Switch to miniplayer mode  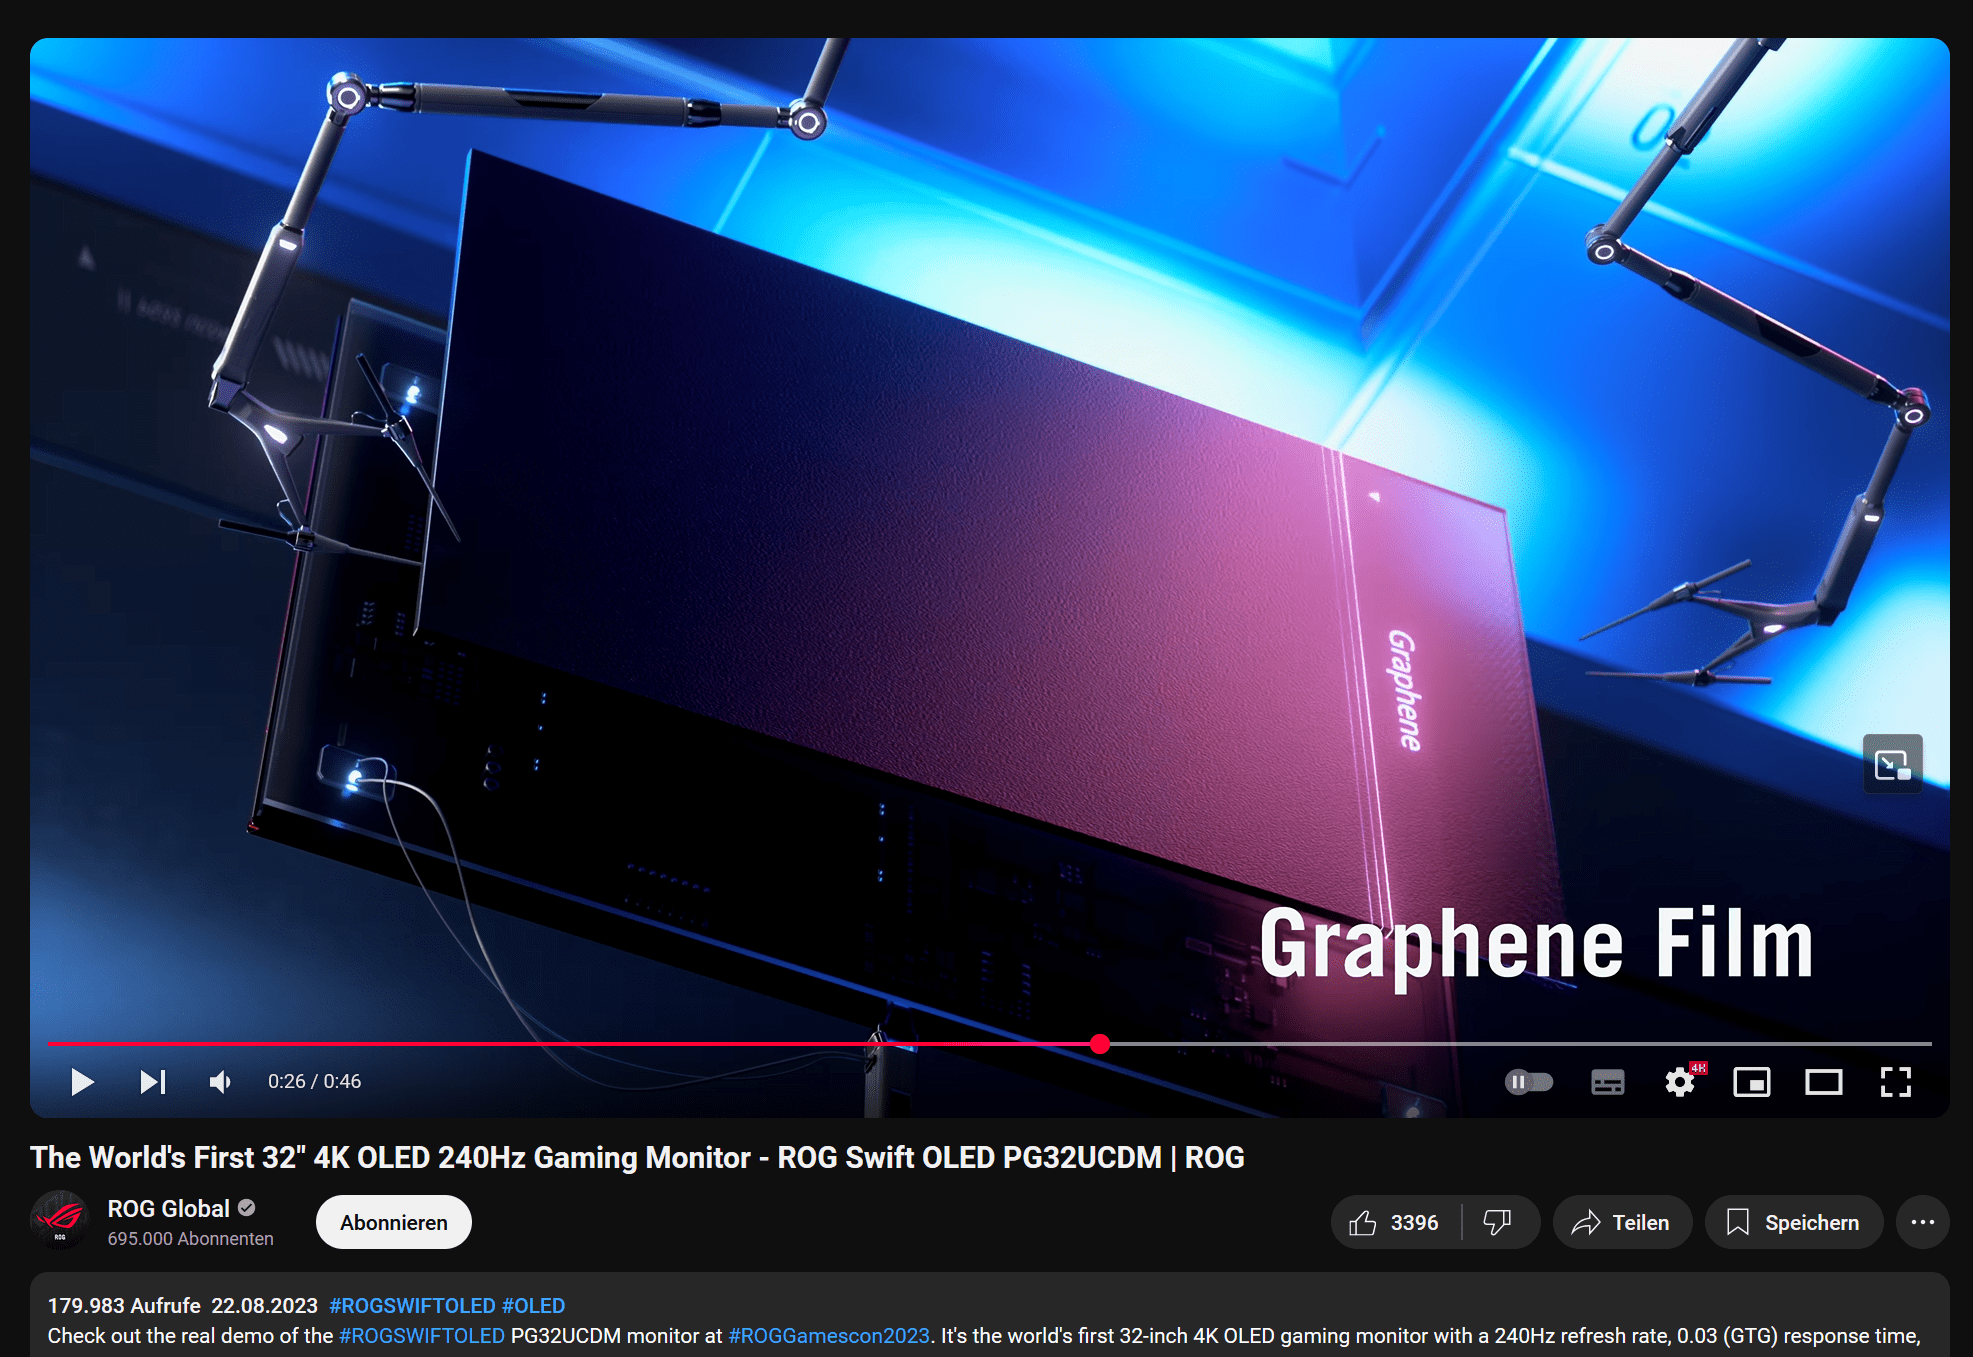coord(1752,1082)
